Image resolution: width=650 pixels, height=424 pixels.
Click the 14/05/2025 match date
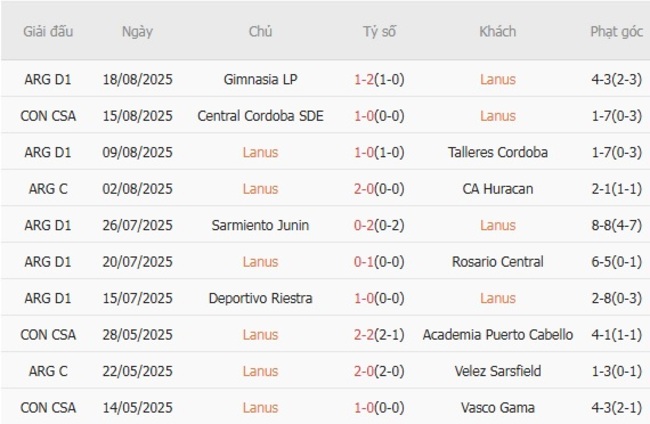click(x=137, y=407)
